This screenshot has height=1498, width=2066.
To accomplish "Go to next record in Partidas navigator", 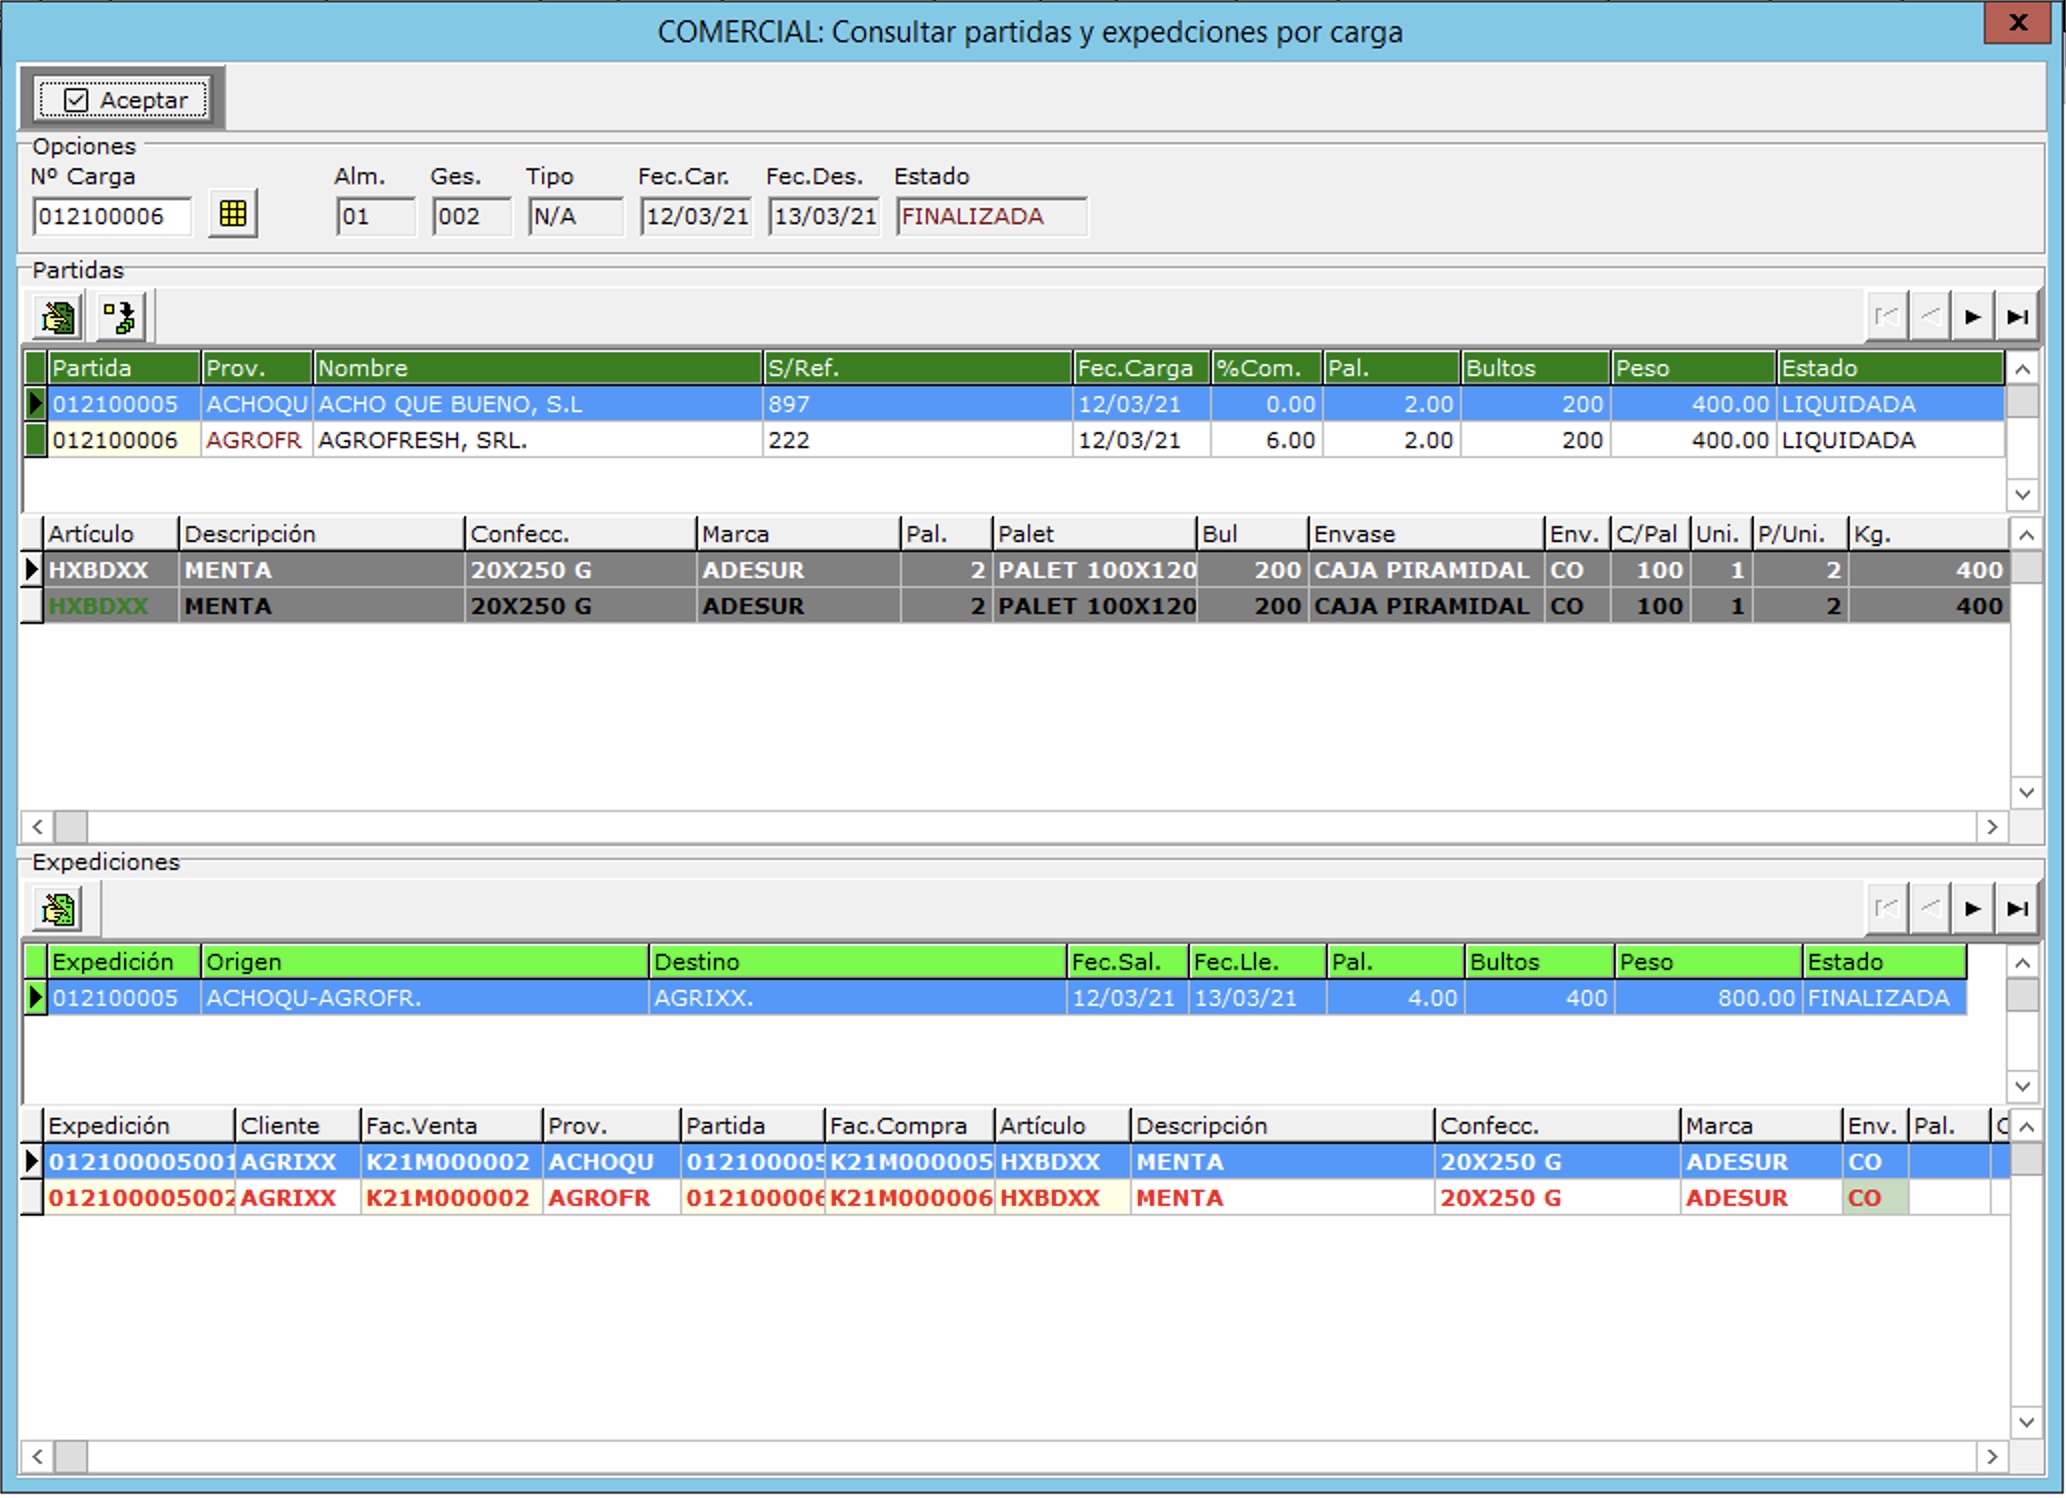I will coord(1972,318).
